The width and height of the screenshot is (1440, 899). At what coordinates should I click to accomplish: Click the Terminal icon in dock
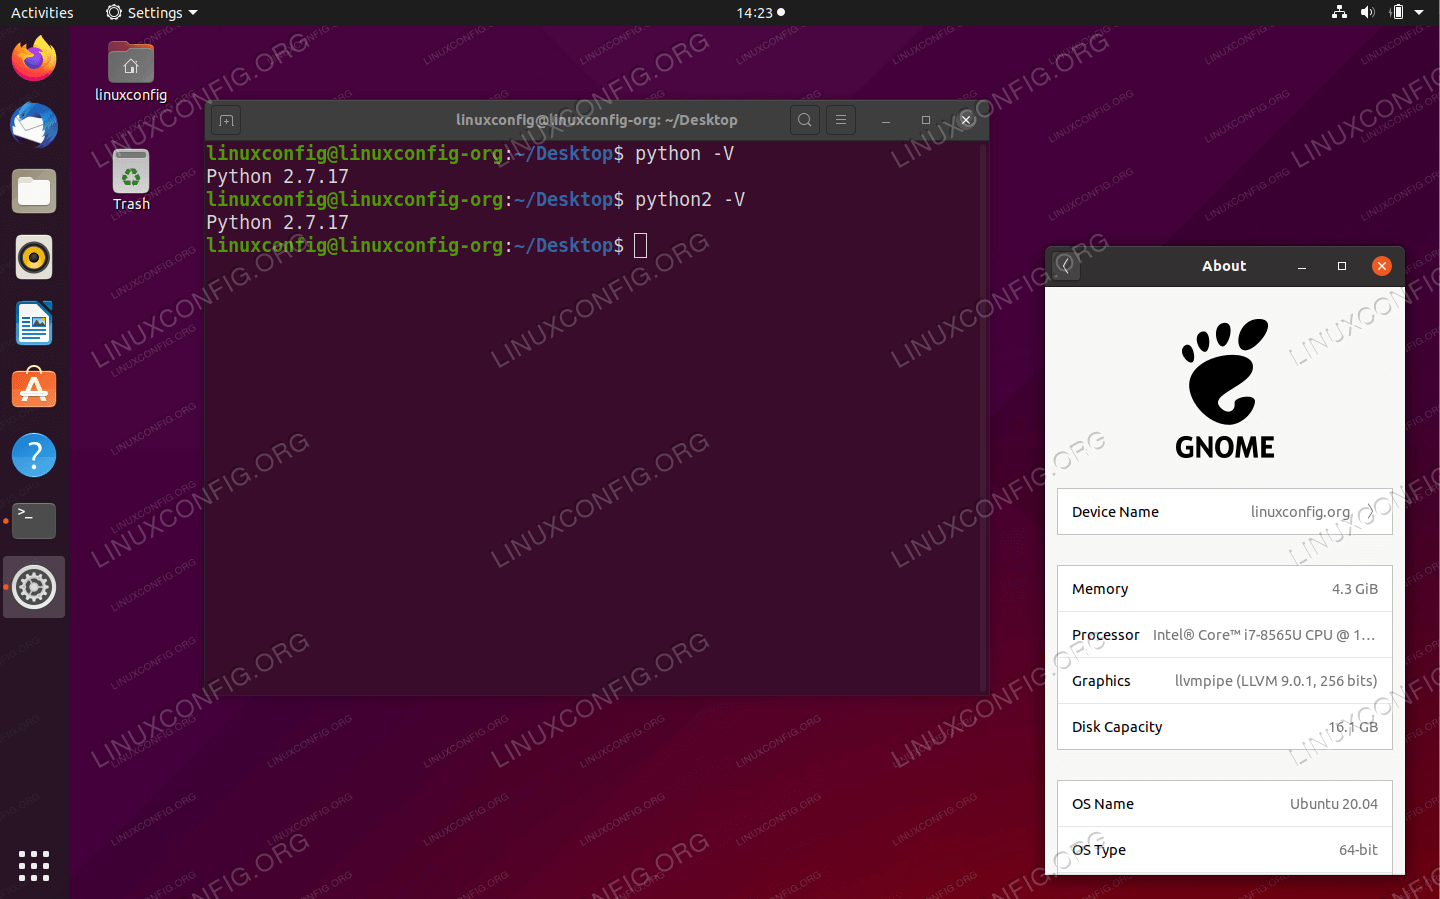click(34, 521)
